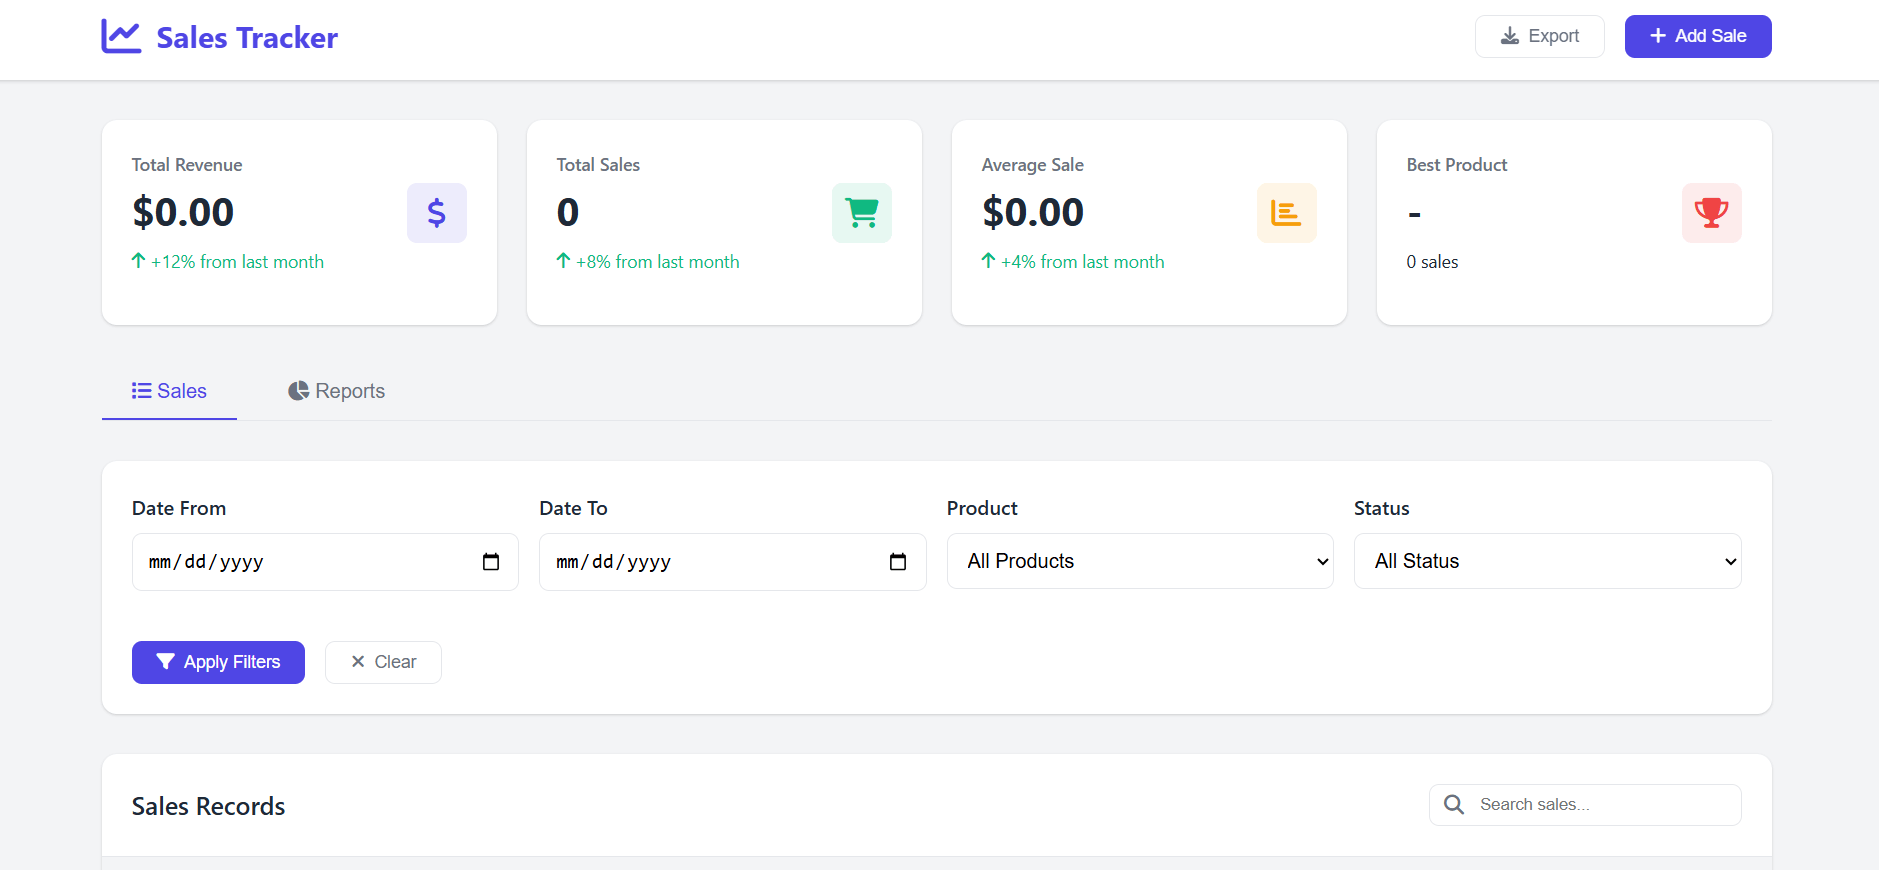Switch to the Reports tab
Screen dimensions: 1879x870
(x=337, y=391)
